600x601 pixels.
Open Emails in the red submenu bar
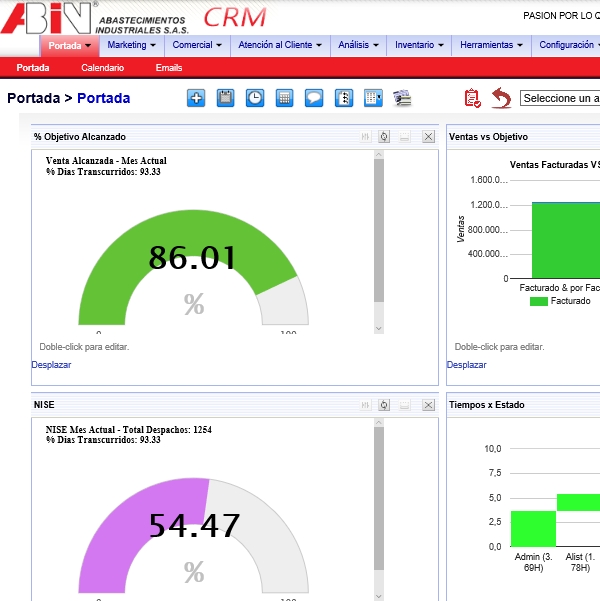[169, 68]
